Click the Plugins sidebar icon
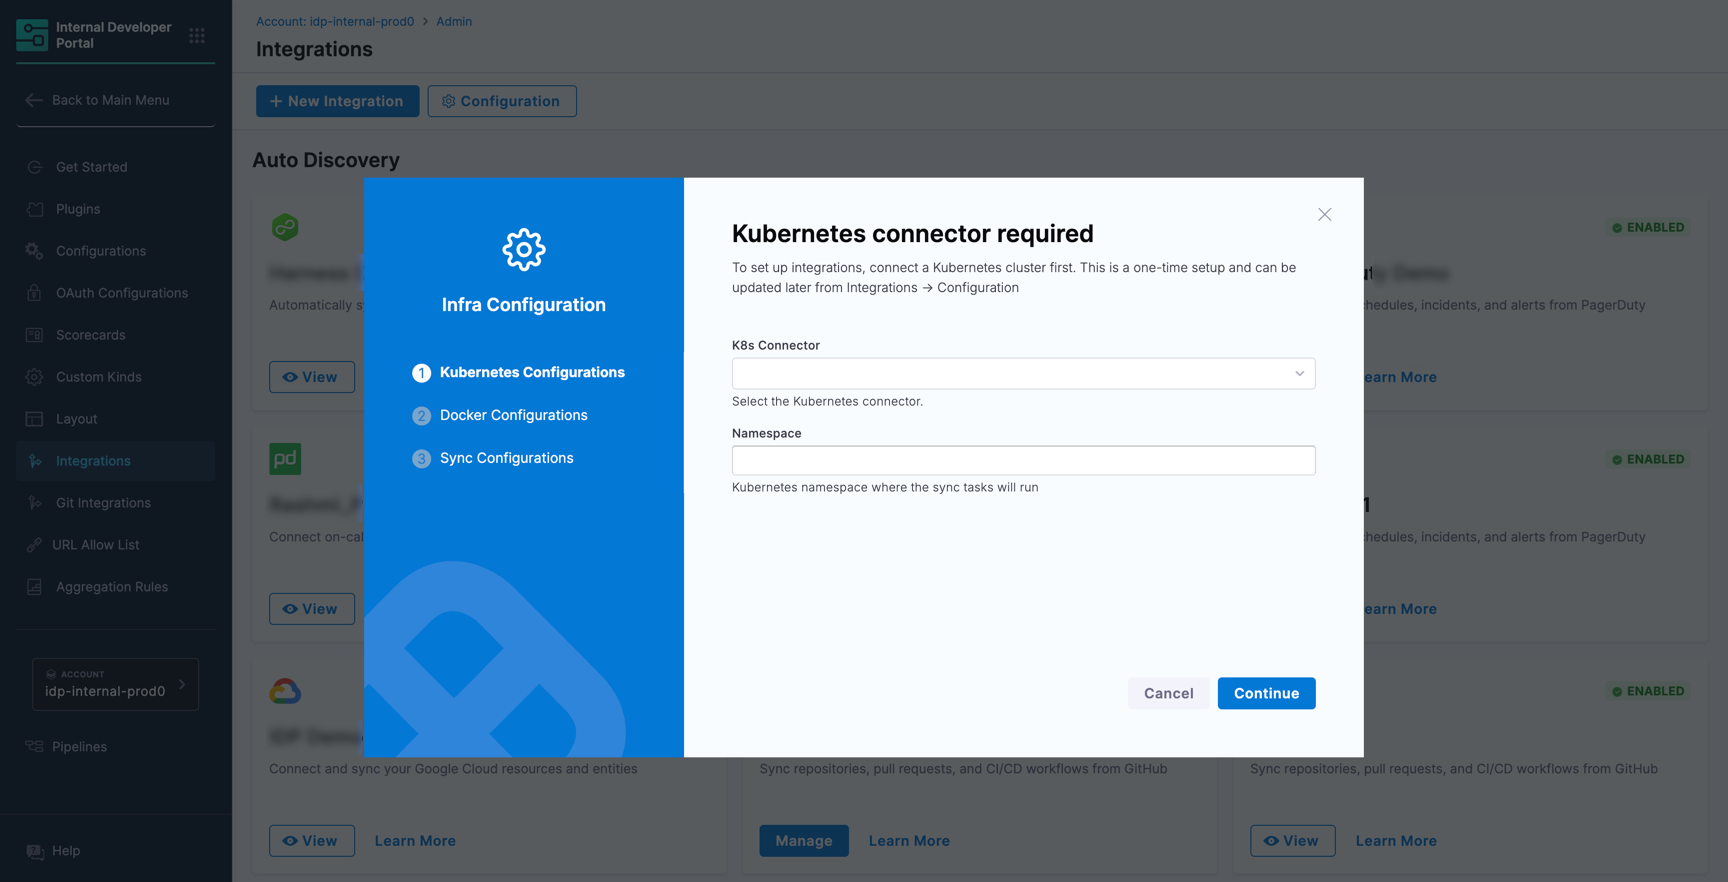The height and width of the screenshot is (882, 1728). click(x=35, y=209)
